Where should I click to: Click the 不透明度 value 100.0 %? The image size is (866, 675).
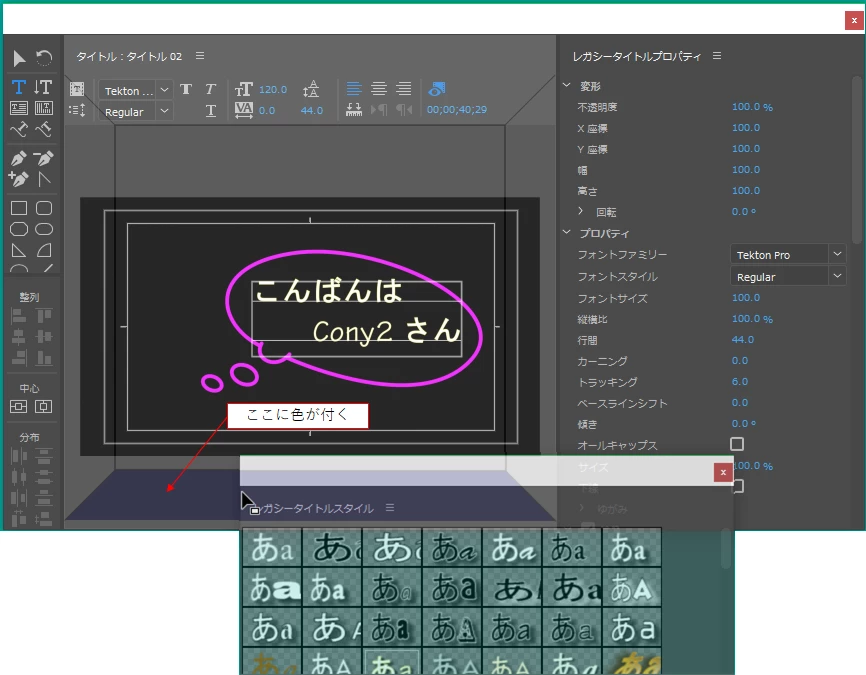(x=752, y=107)
